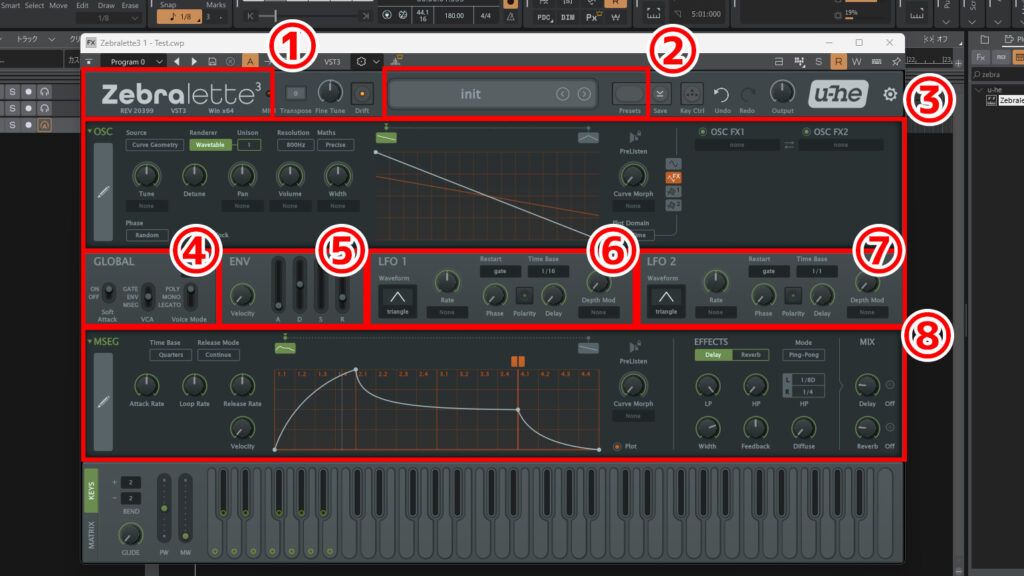Open the Key Ctrl panel

pos(692,93)
